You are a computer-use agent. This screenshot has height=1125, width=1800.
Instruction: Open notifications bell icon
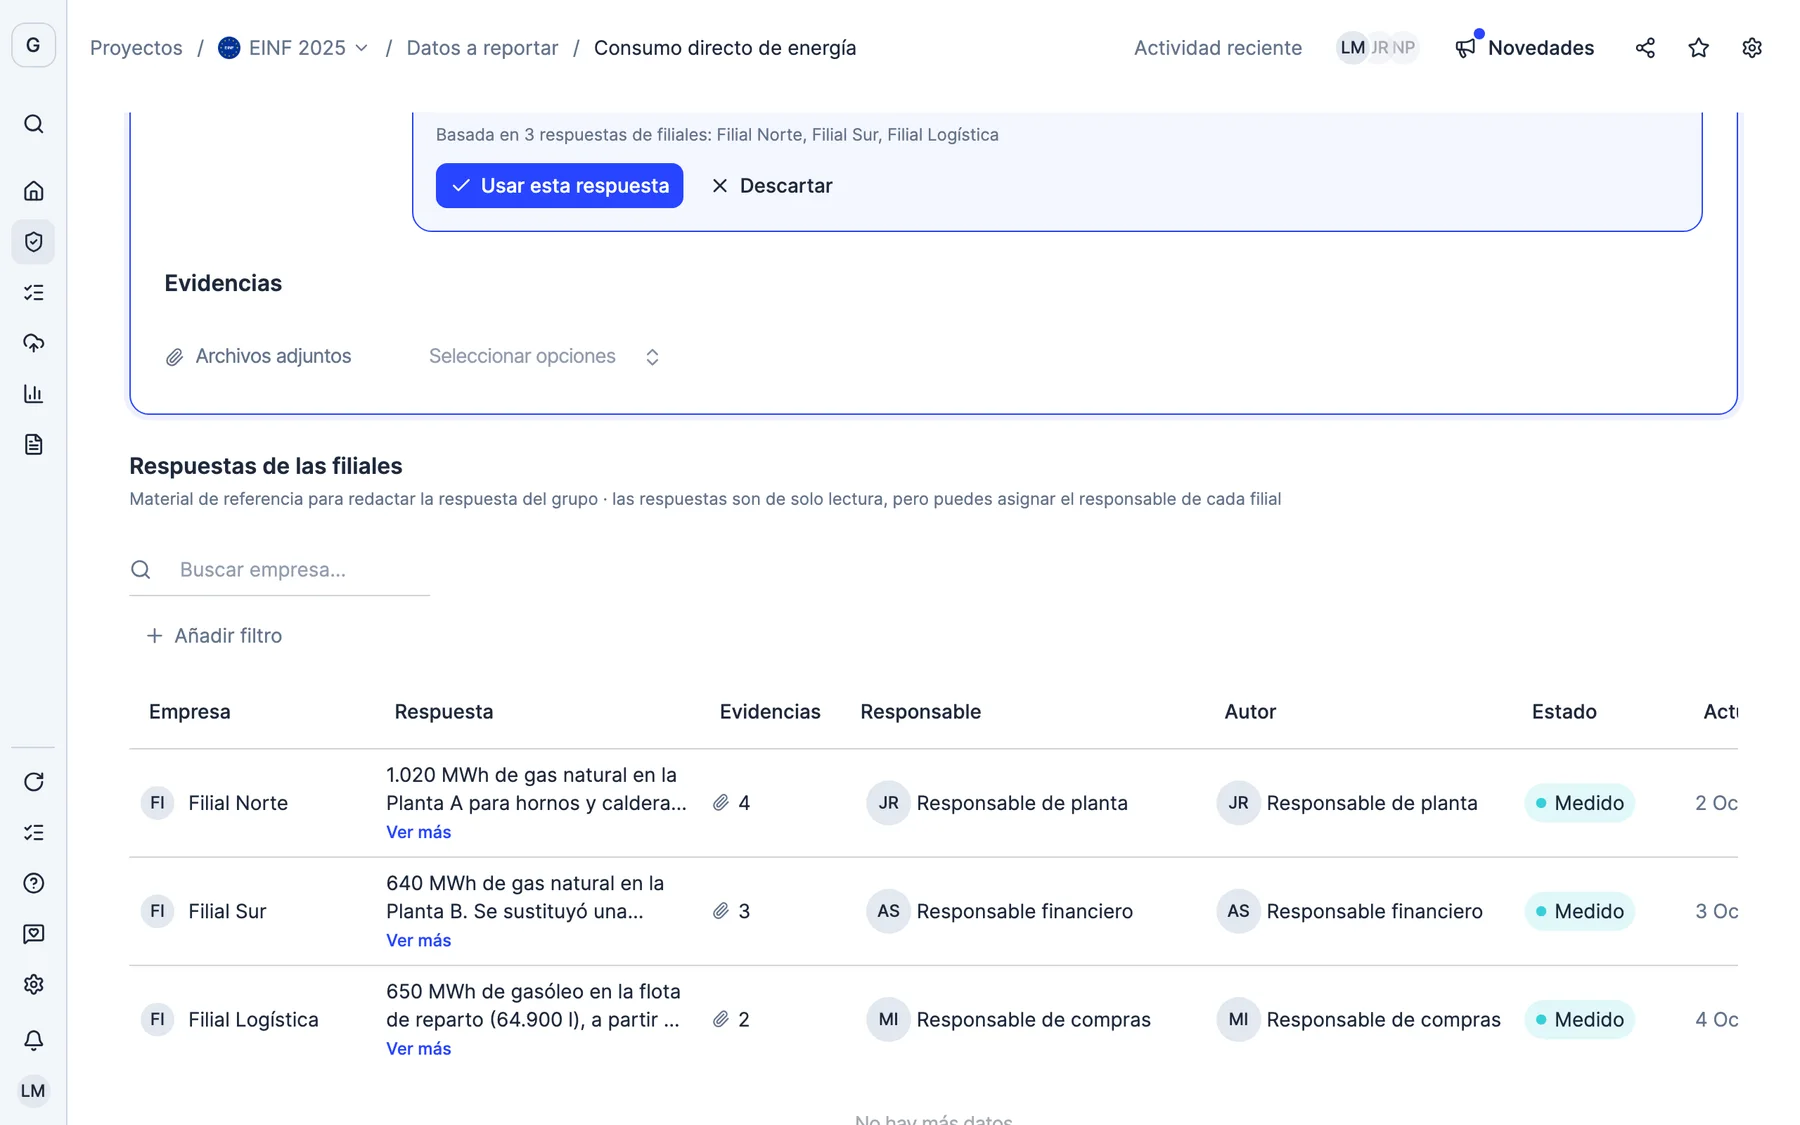point(33,1040)
